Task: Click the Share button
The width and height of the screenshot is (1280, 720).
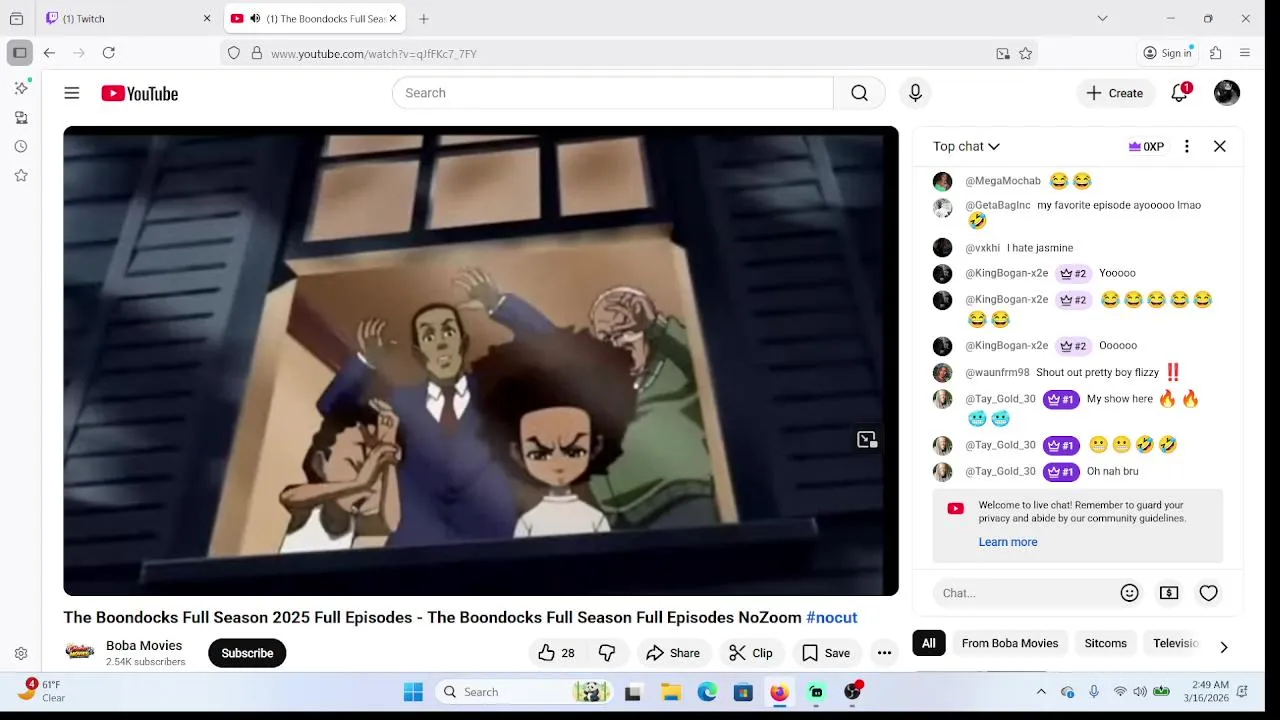Action: point(673,653)
